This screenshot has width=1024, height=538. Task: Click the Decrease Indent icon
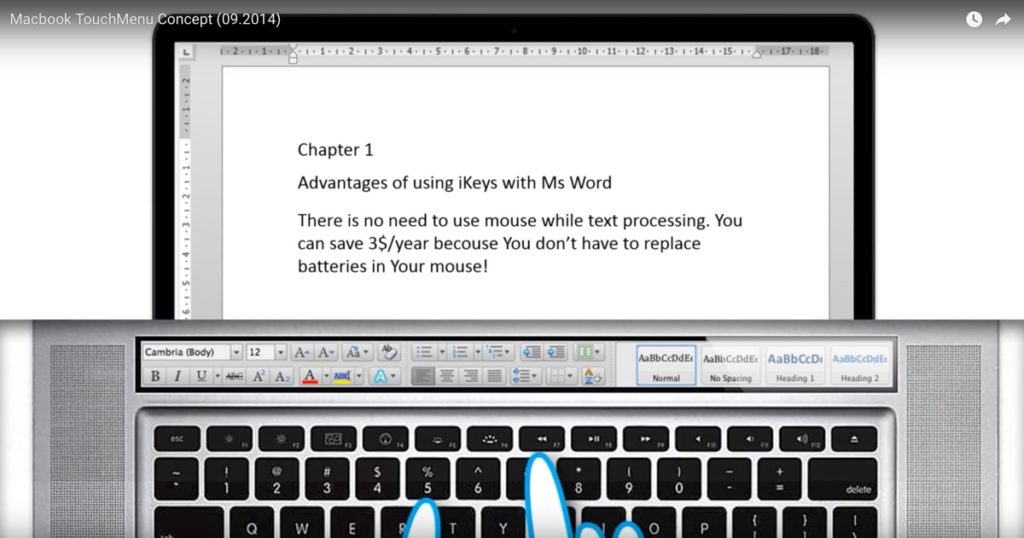tap(531, 353)
